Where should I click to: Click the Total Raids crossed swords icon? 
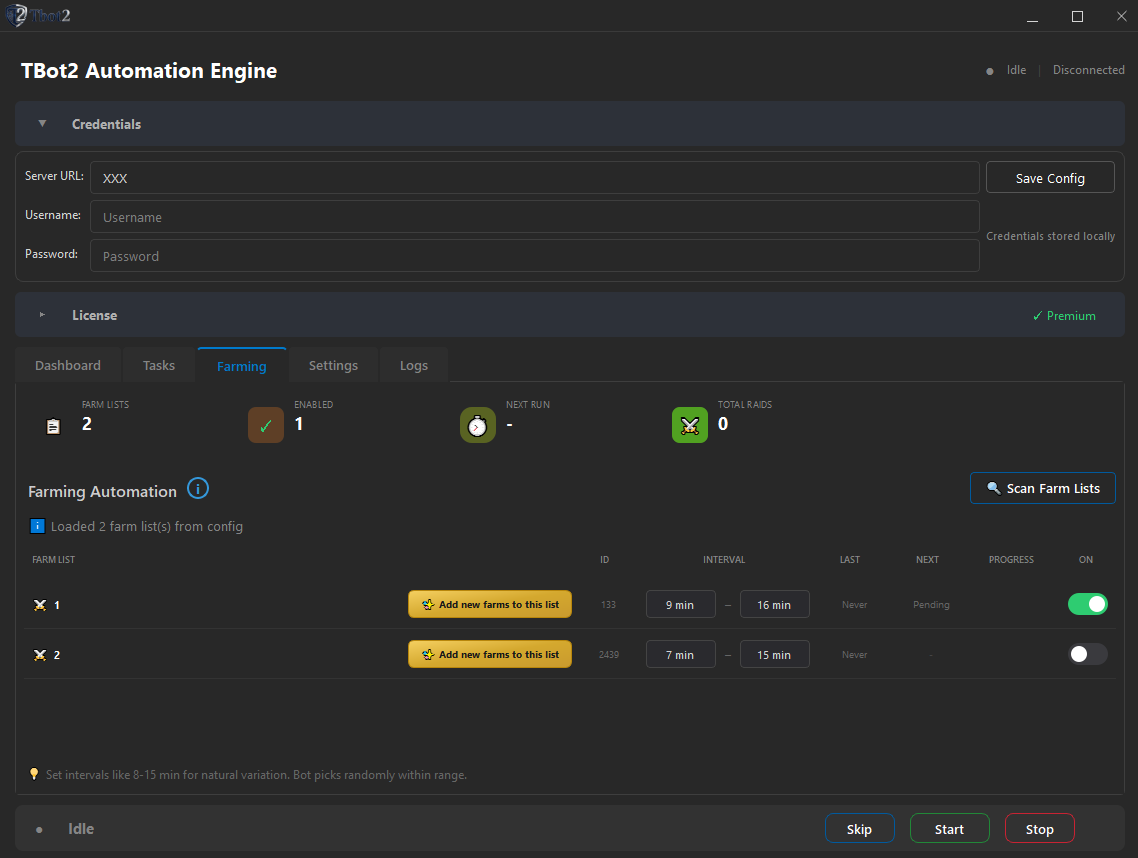(x=689, y=424)
